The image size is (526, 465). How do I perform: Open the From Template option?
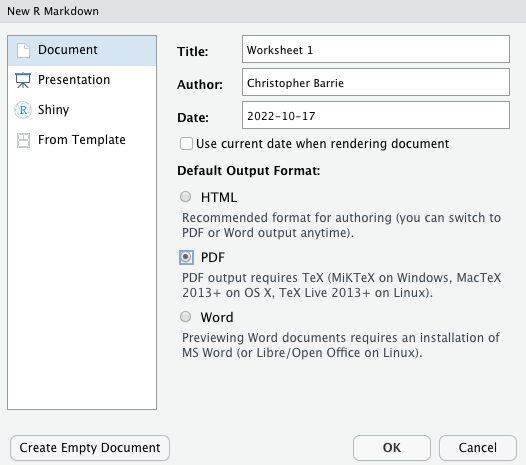(82, 140)
